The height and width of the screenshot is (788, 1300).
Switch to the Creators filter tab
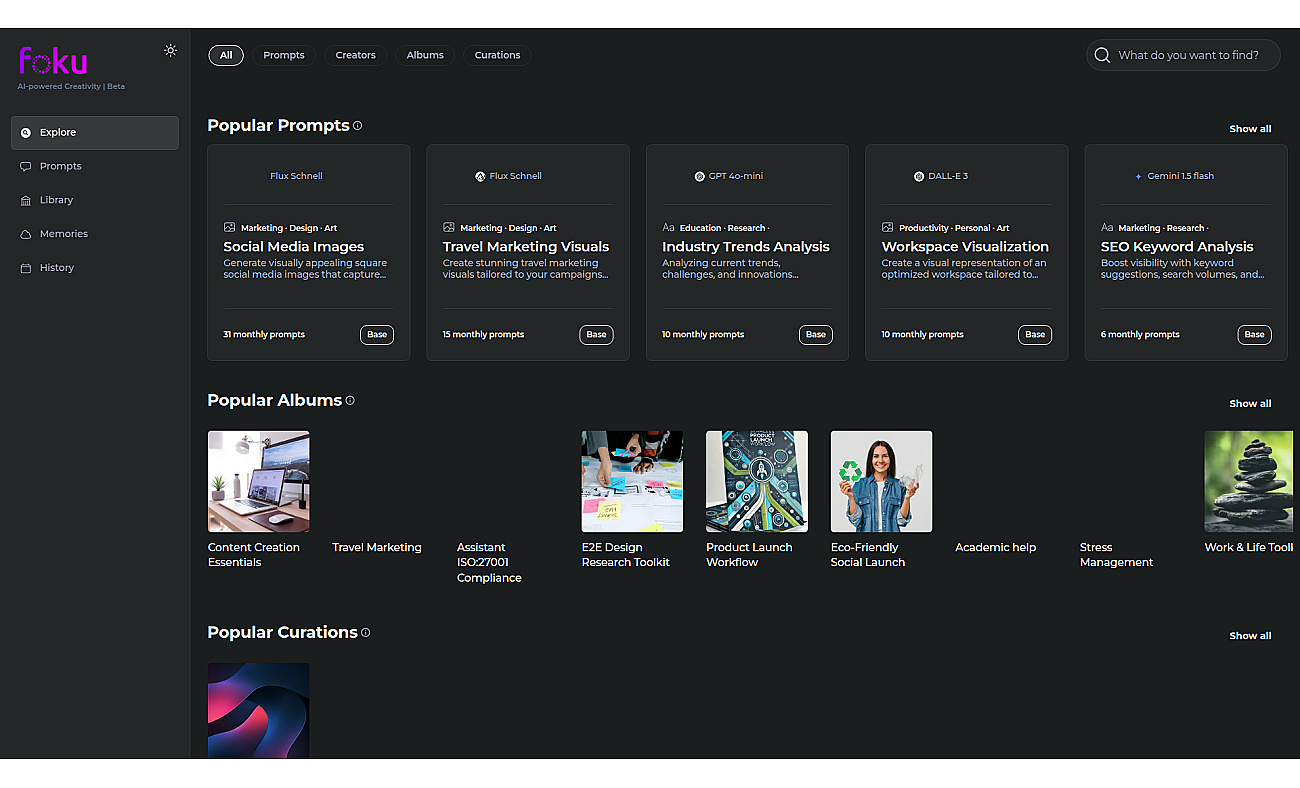(355, 55)
